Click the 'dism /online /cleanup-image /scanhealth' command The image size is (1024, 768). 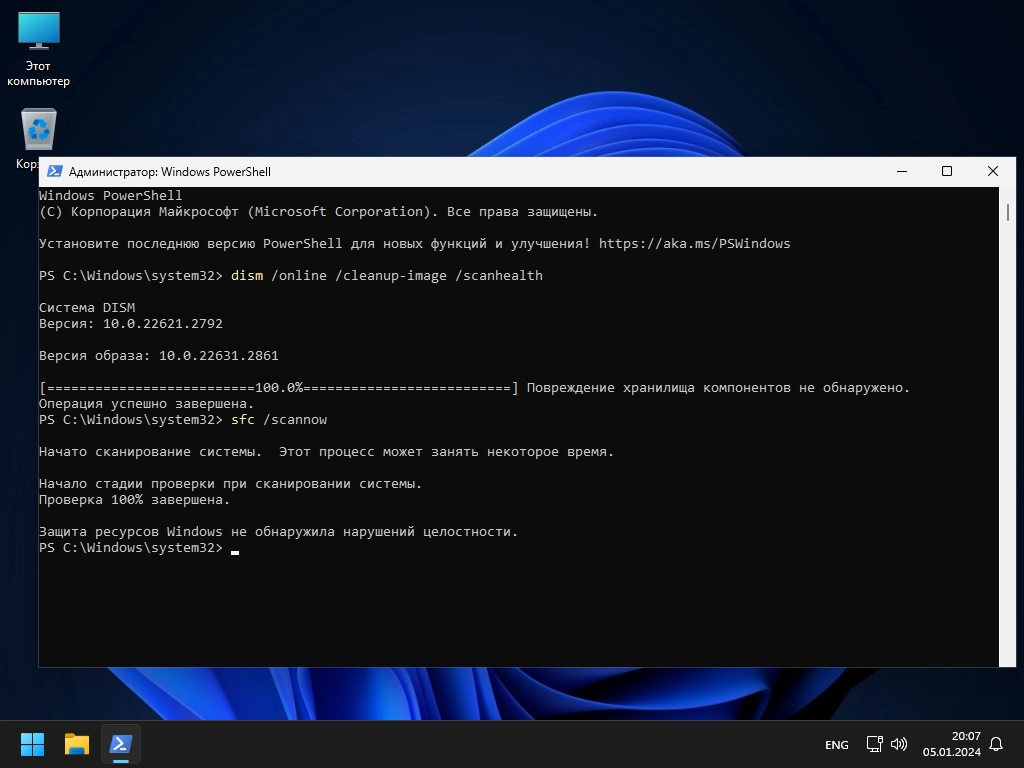click(387, 276)
